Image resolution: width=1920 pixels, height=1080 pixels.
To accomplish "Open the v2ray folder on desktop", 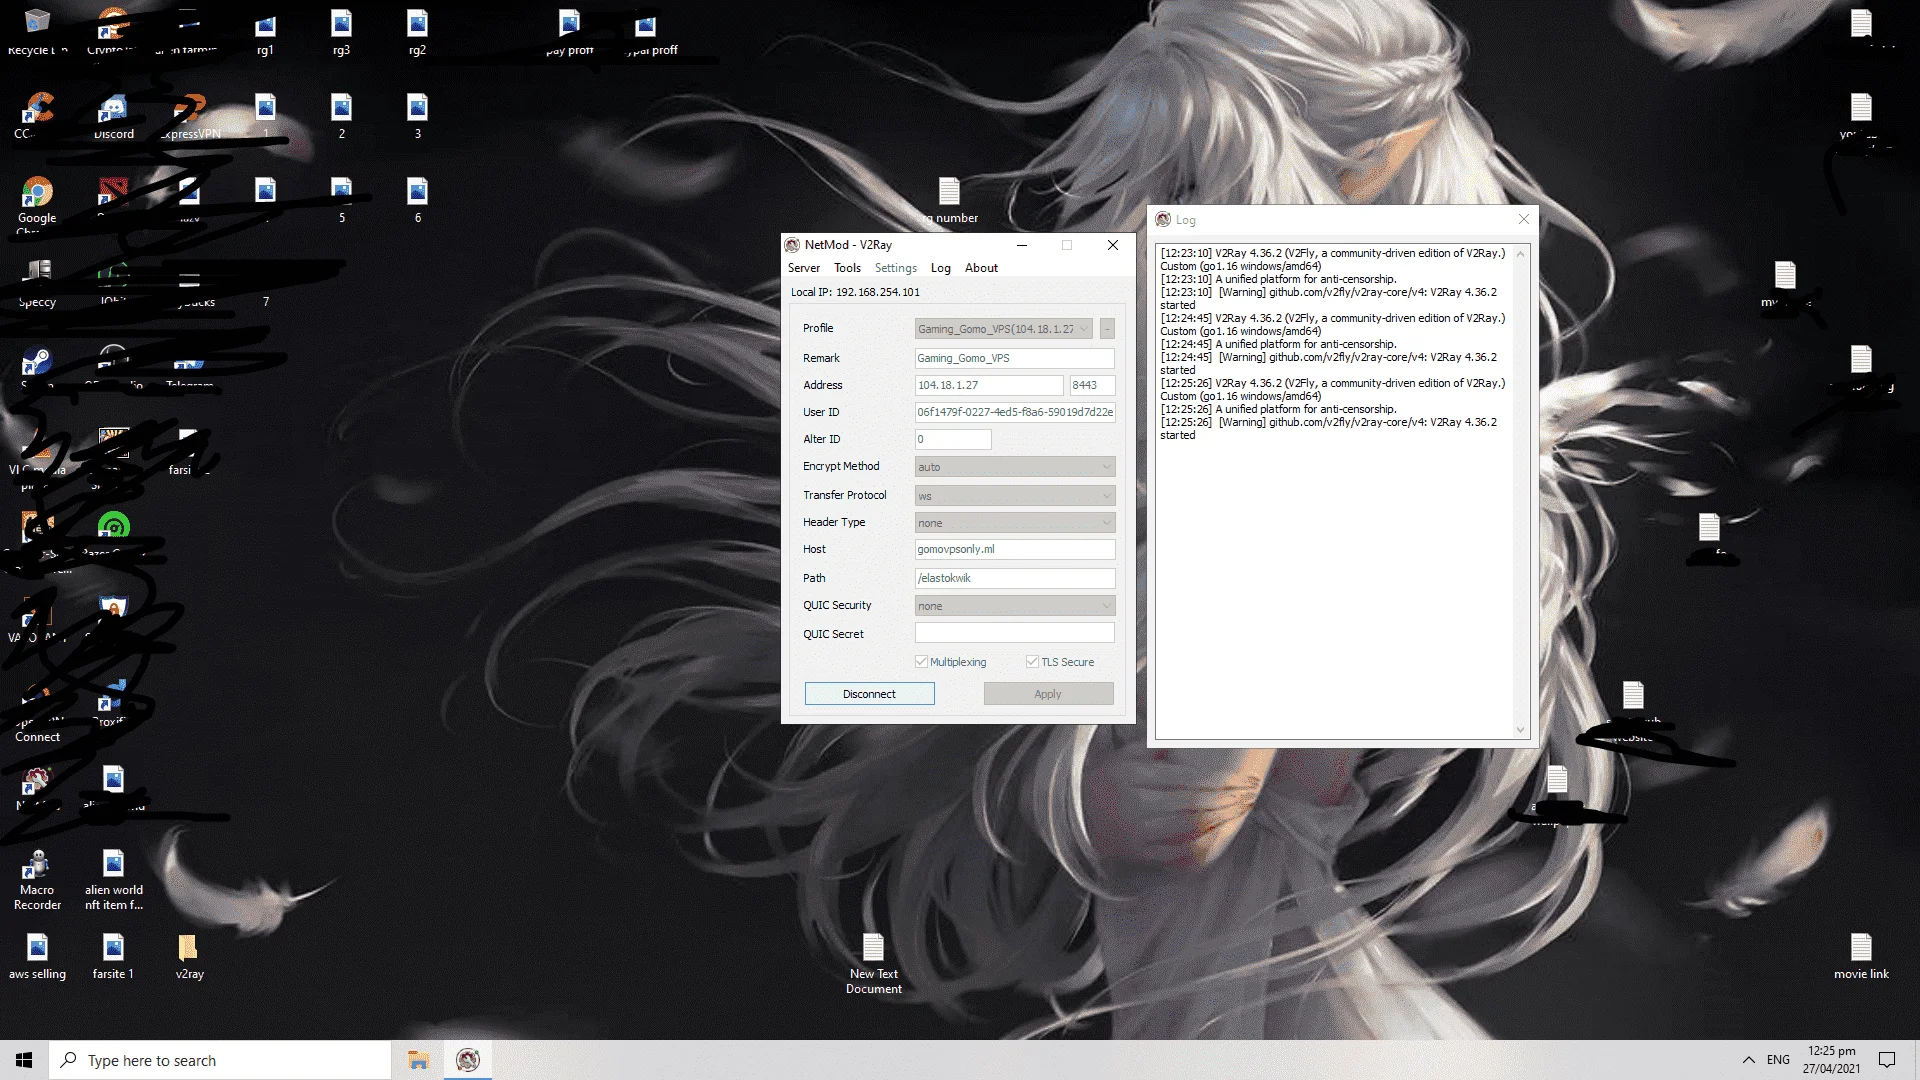I will (x=189, y=956).
